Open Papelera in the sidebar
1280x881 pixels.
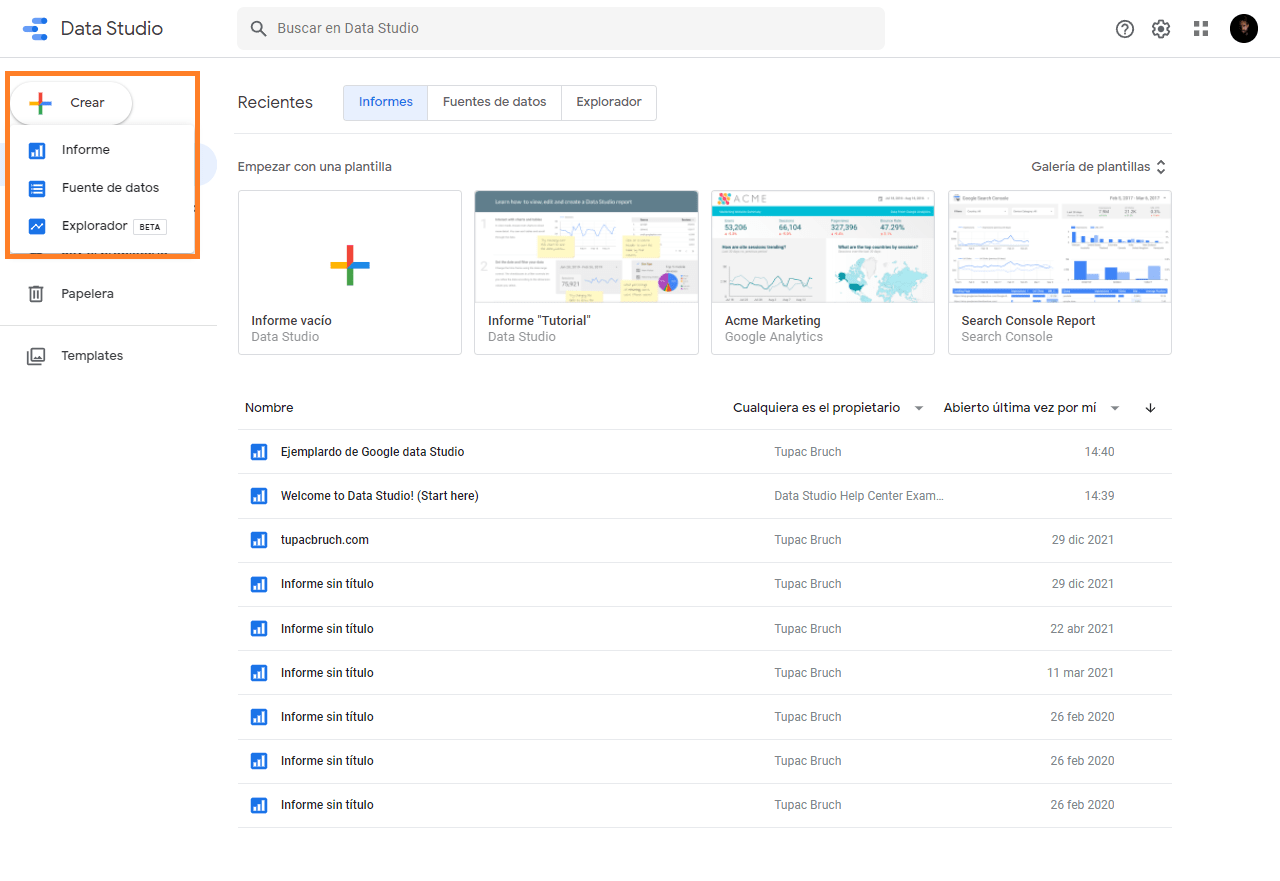click(x=87, y=294)
